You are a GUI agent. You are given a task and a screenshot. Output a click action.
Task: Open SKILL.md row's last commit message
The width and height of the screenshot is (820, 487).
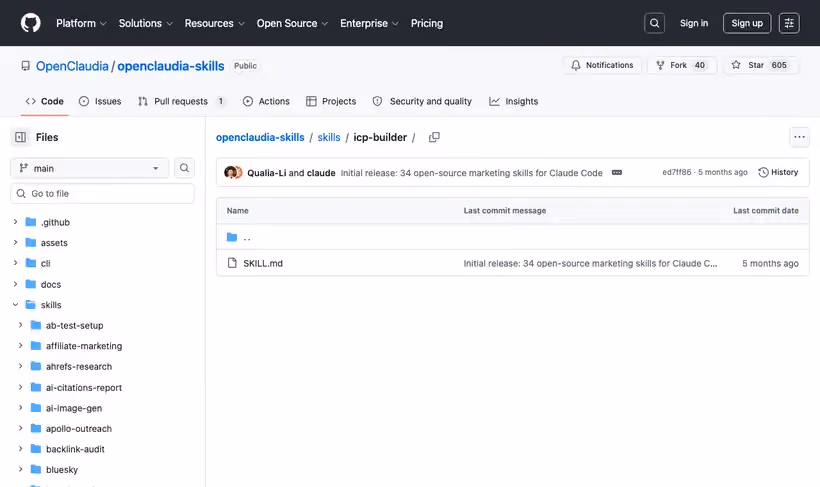590,263
